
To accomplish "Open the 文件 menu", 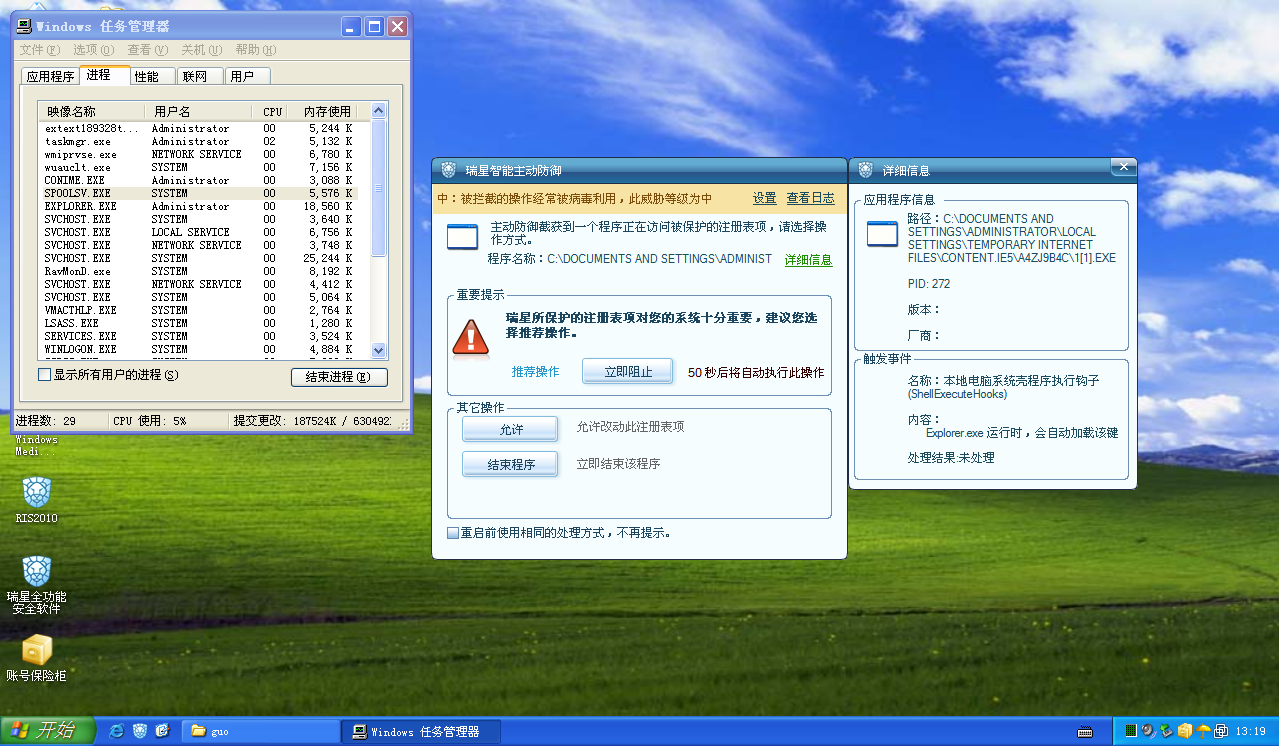I will tap(40, 50).
